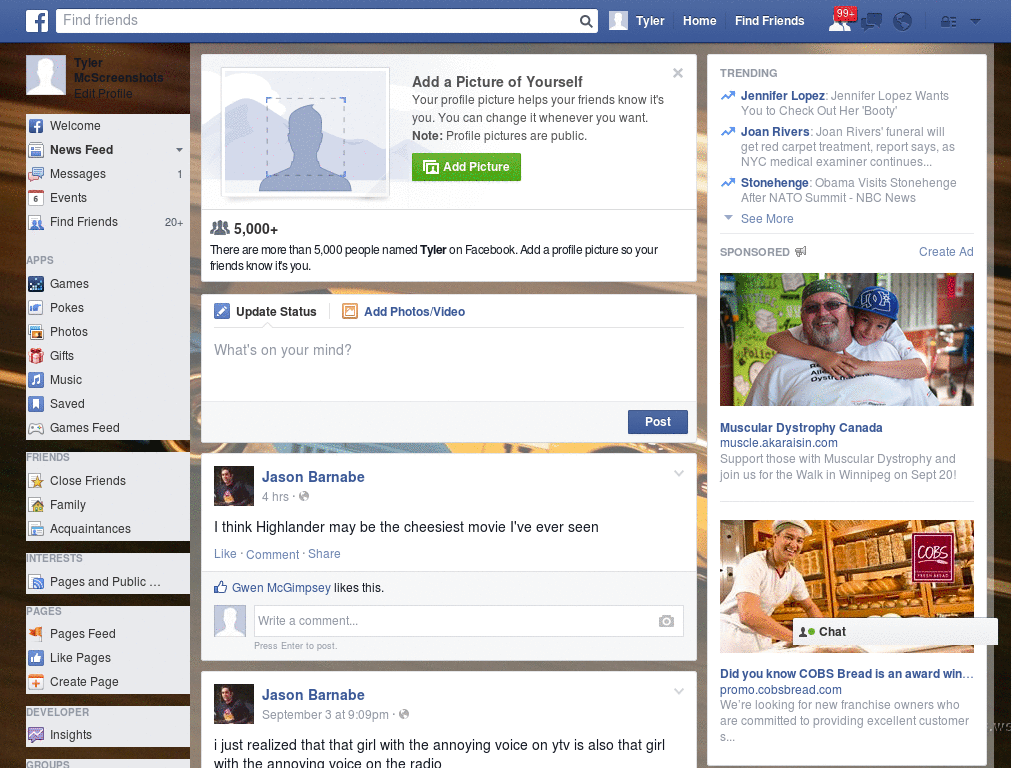Image resolution: width=1024 pixels, height=768 pixels.
Task: Open Stonehenge trending topic
Action: (x=775, y=183)
